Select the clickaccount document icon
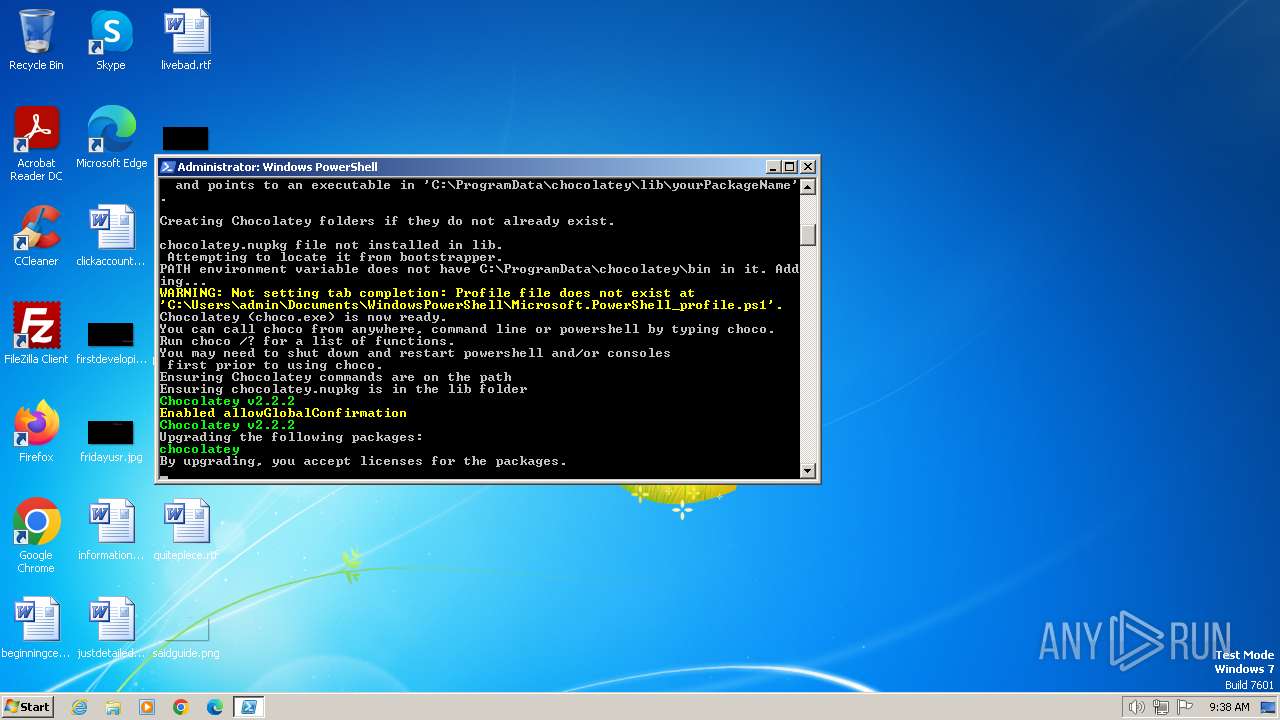The height and width of the screenshot is (720, 1280). 111,236
